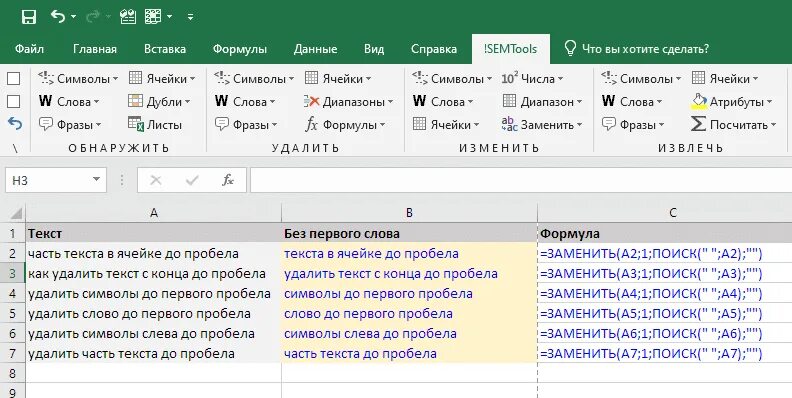The height and width of the screenshot is (398, 792).
Task: Open Фразы menu in УДАЛИТЬ group
Action: point(246,124)
